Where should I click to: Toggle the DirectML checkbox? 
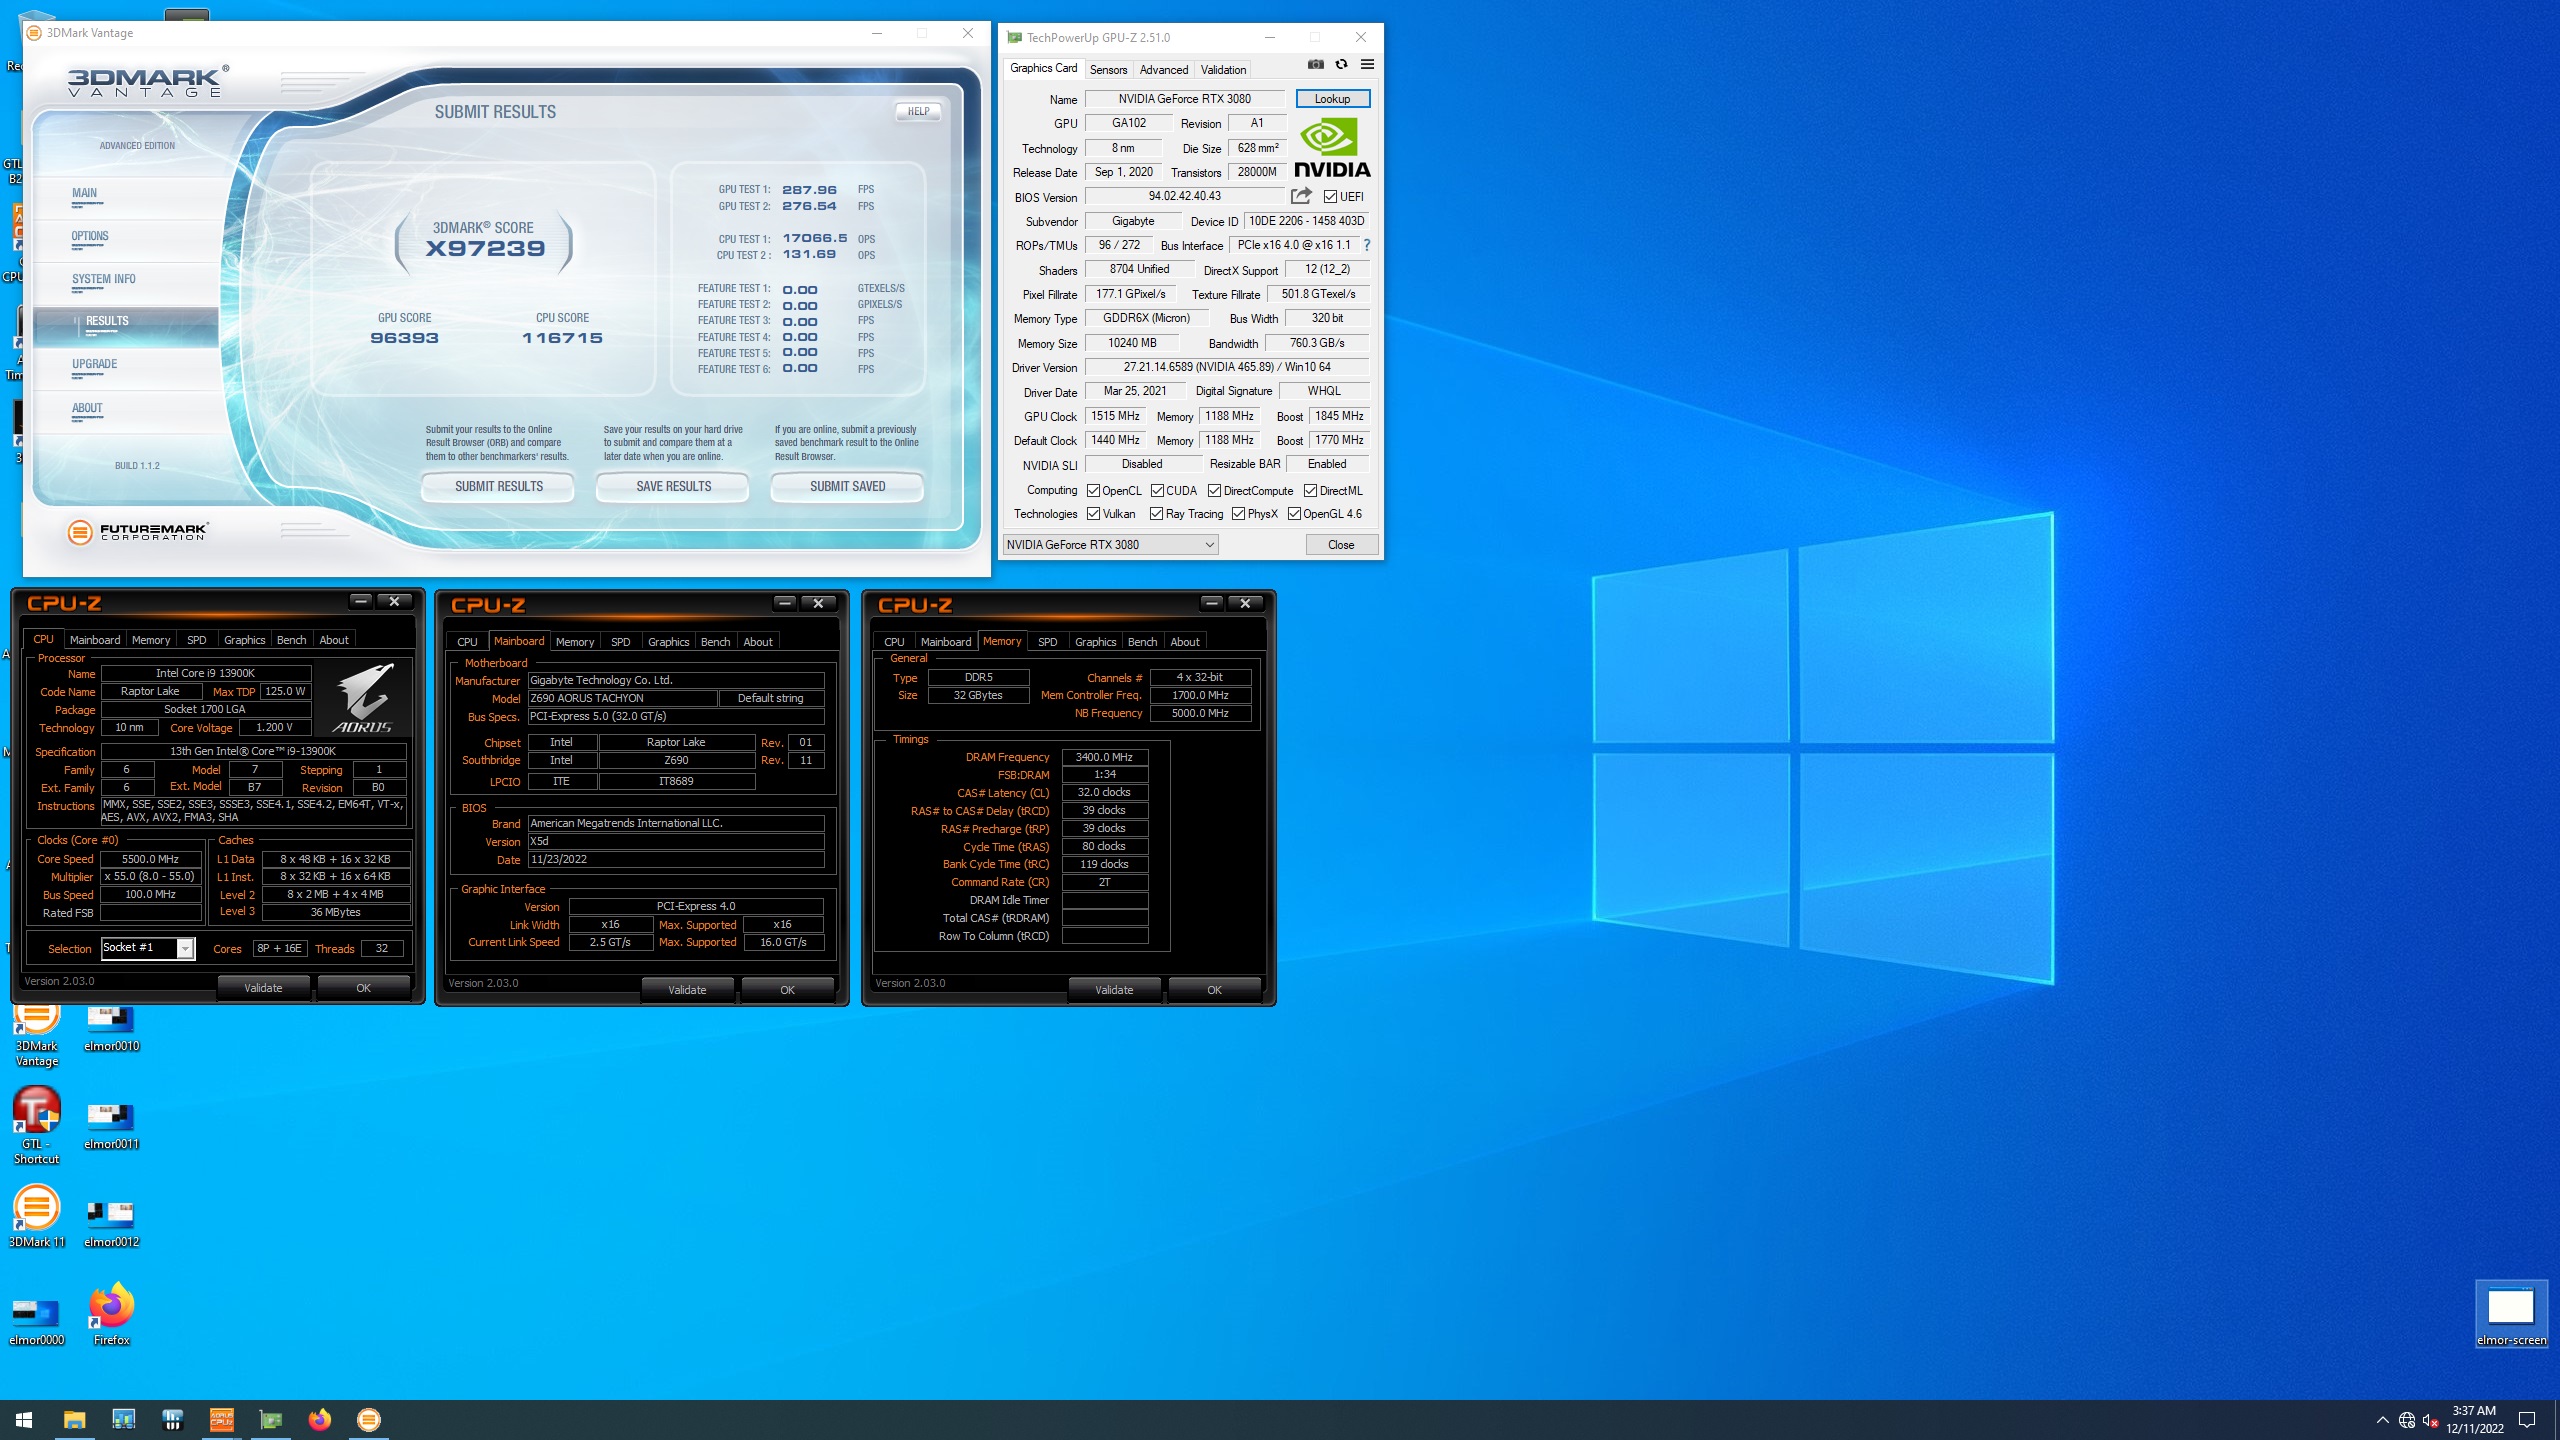tap(1310, 491)
